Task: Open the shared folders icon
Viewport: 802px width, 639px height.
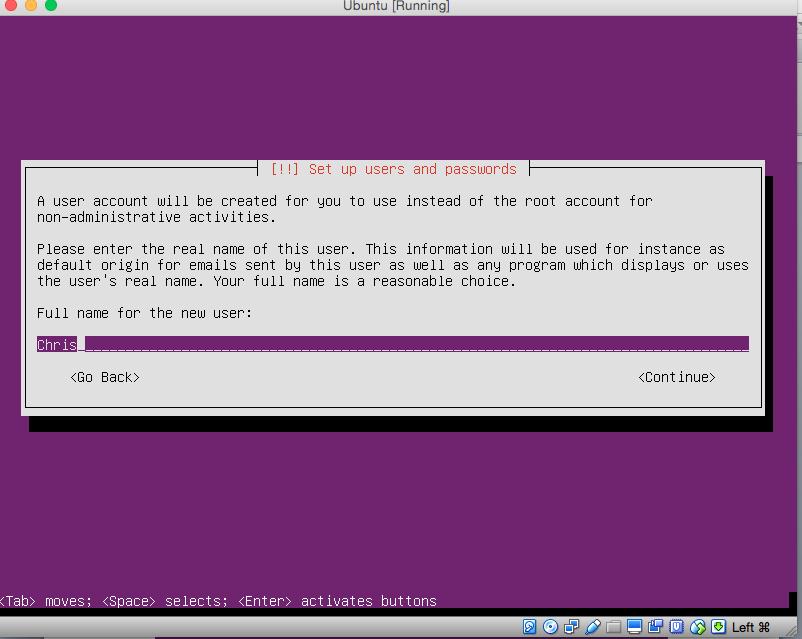Action: [x=612, y=626]
